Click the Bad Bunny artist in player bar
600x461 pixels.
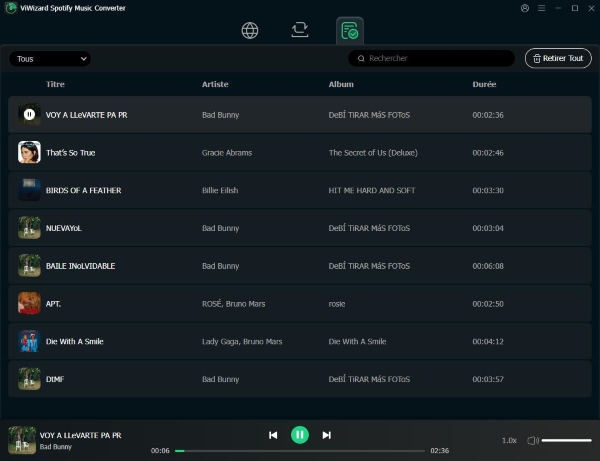point(55,447)
